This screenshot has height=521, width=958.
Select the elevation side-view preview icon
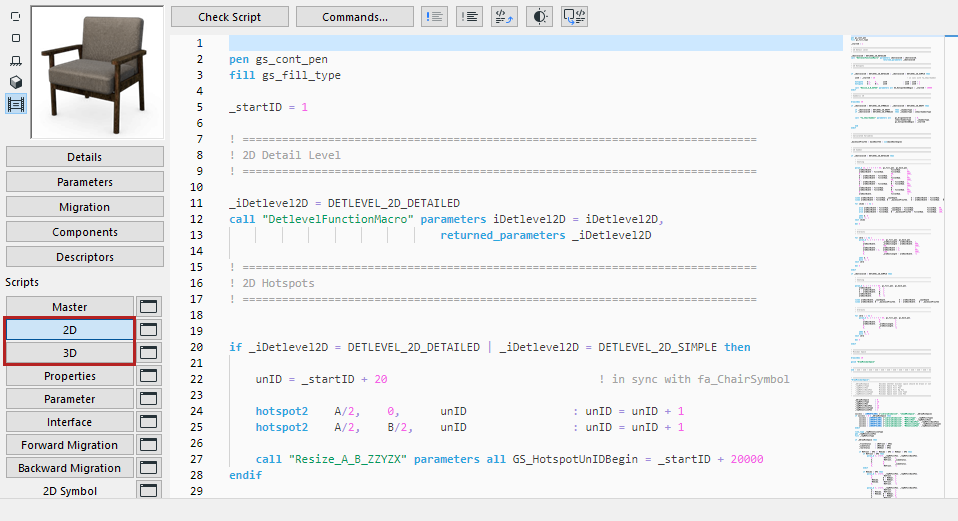pyautogui.click(x=16, y=61)
